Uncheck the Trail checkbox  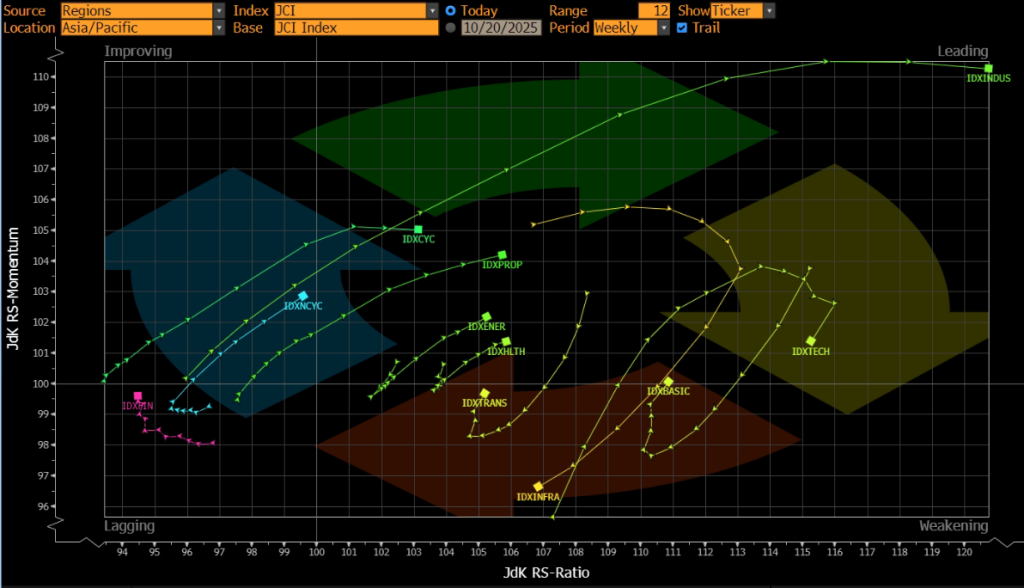(x=682, y=28)
